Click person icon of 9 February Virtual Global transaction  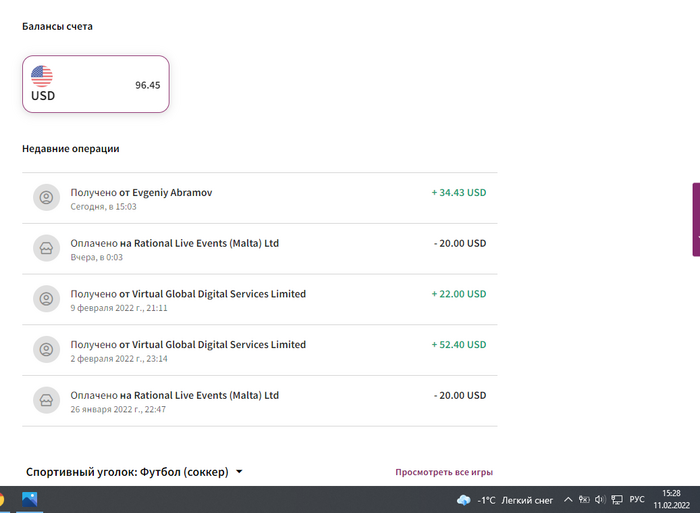tap(46, 299)
